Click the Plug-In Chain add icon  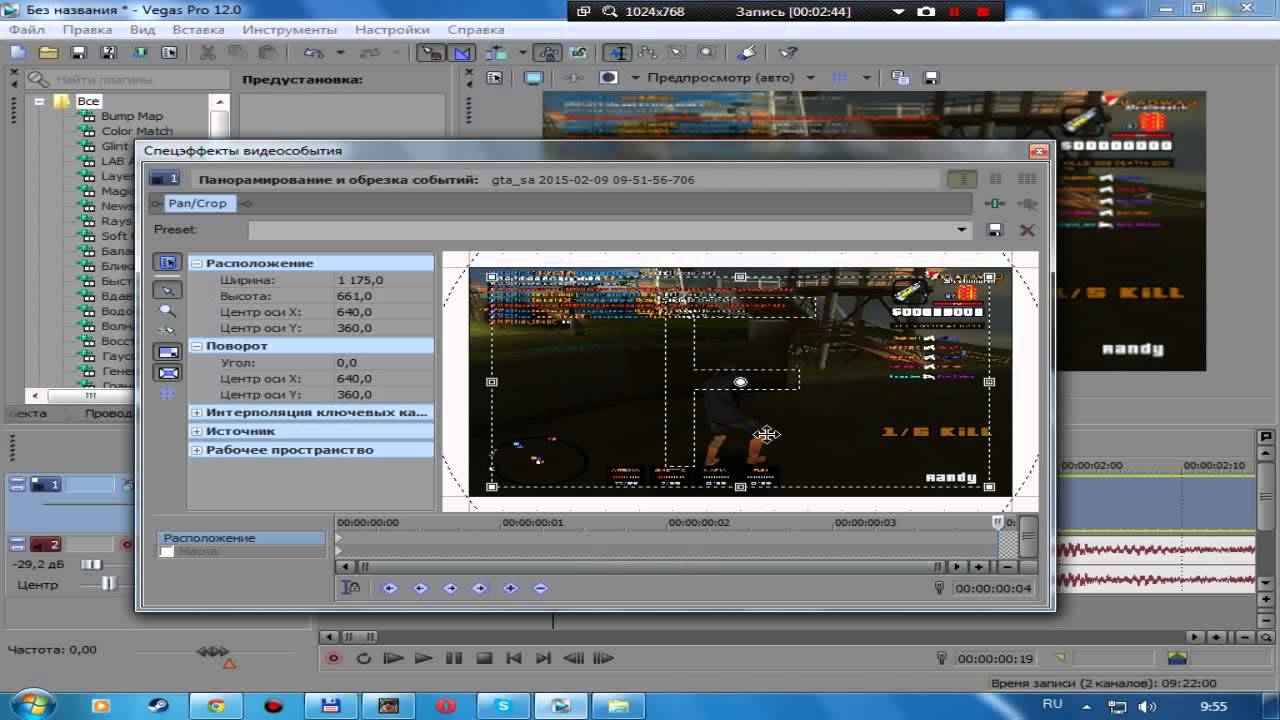point(994,203)
